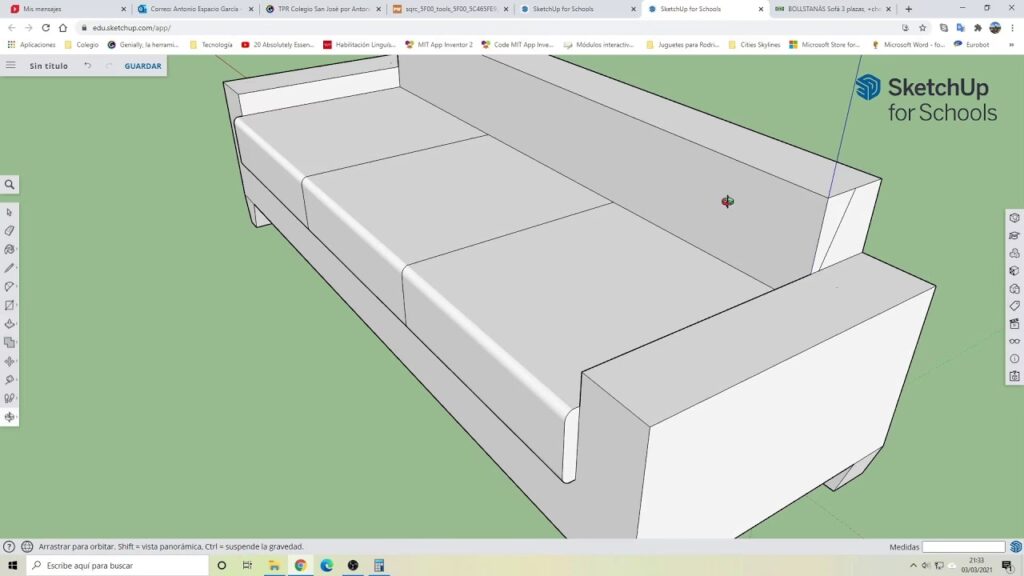Click the GUARDAR save button

point(143,66)
